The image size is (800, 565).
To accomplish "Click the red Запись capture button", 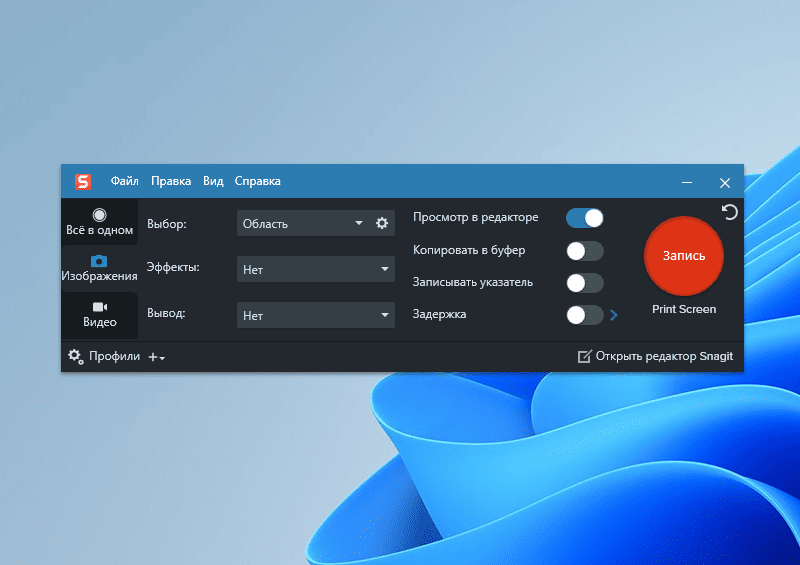I will [x=684, y=256].
